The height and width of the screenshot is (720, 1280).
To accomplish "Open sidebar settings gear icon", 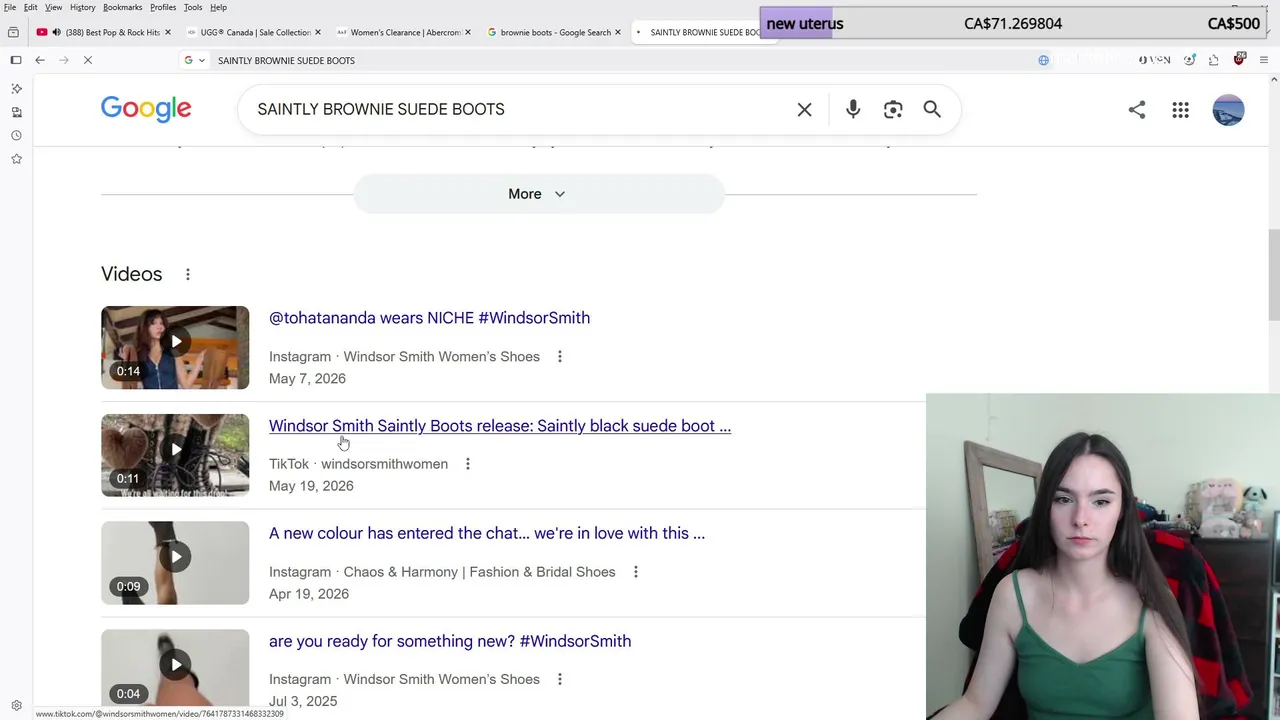I will click(x=16, y=705).
